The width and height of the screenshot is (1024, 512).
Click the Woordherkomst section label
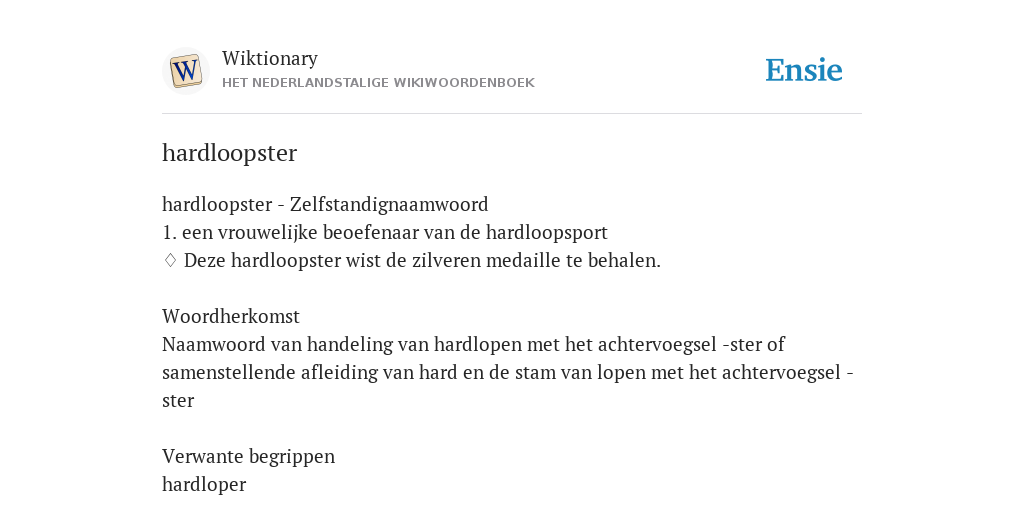click(231, 316)
